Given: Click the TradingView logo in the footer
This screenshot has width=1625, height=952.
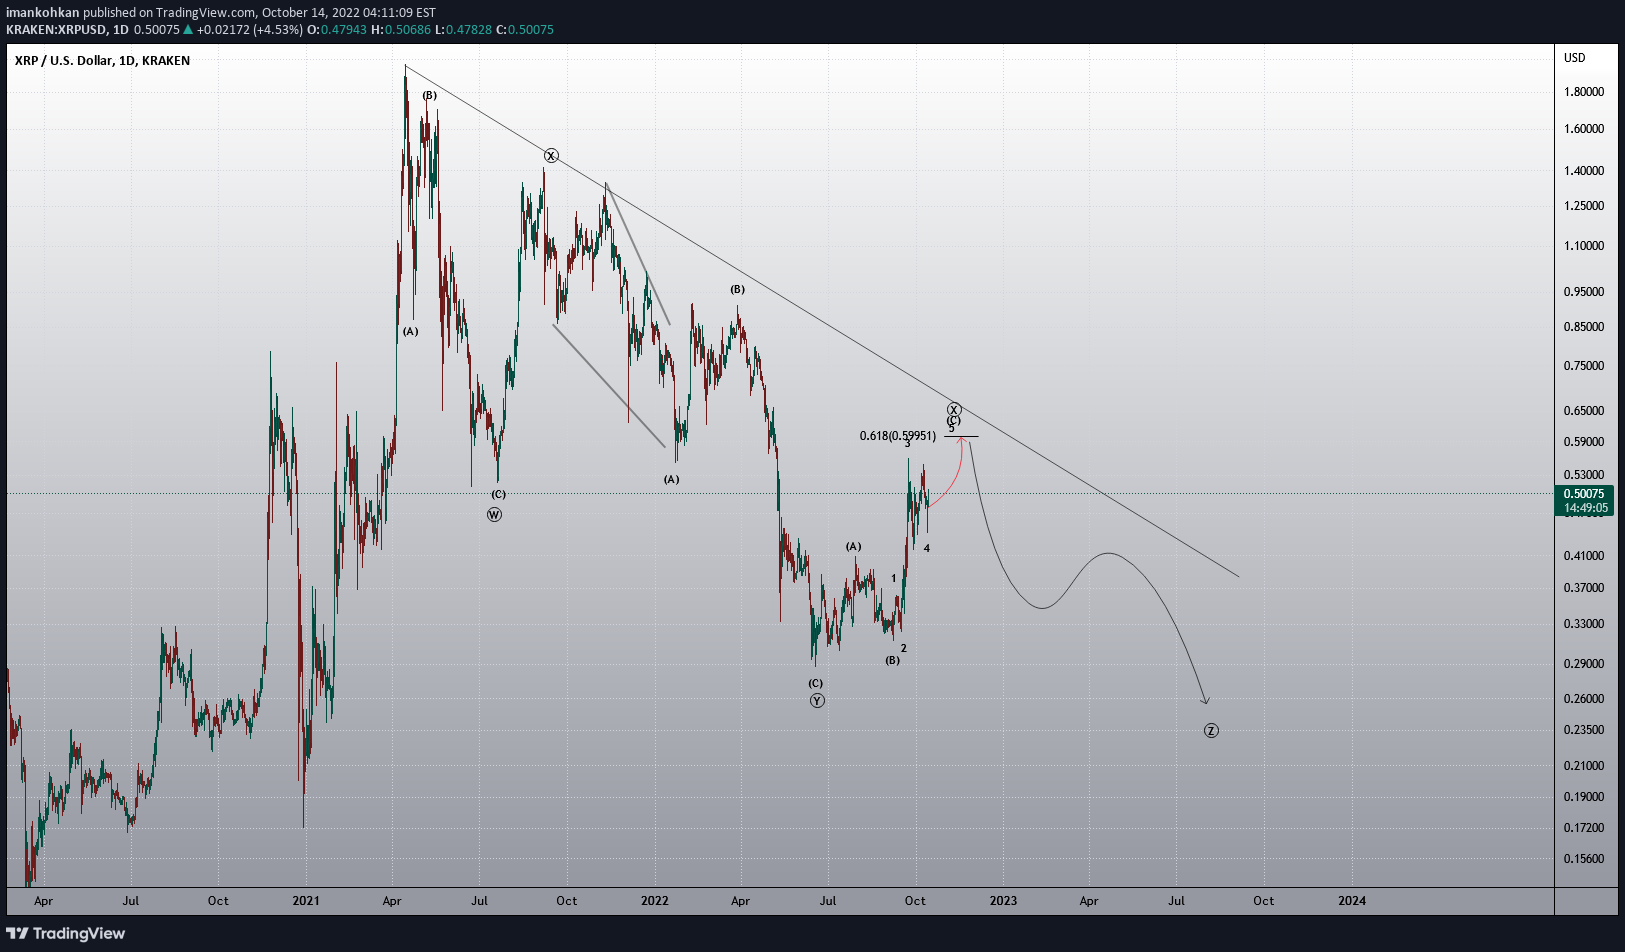Looking at the screenshot, I should (66, 933).
